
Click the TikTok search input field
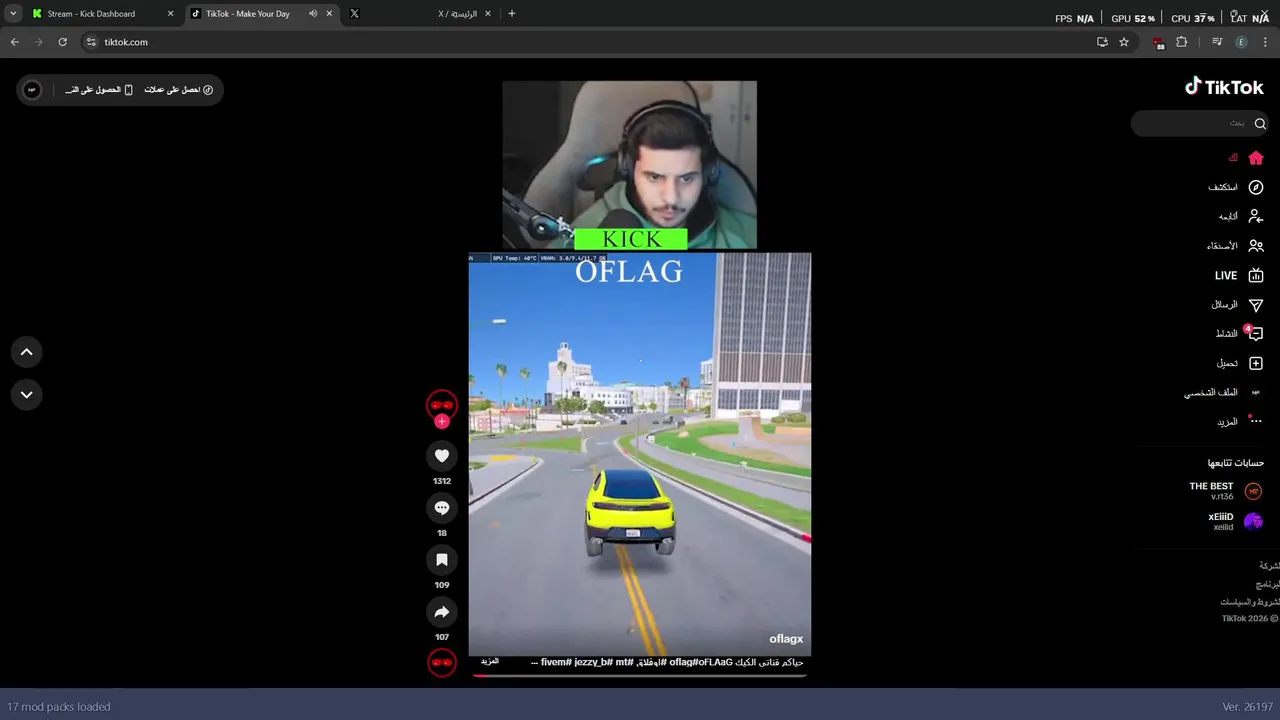[1198, 123]
